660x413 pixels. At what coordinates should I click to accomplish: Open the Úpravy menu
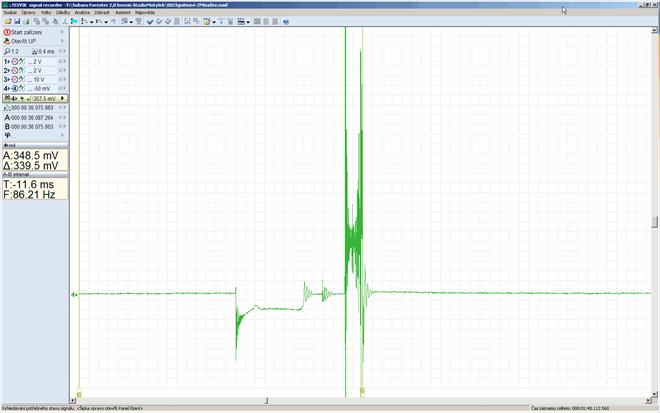[29, 13]
